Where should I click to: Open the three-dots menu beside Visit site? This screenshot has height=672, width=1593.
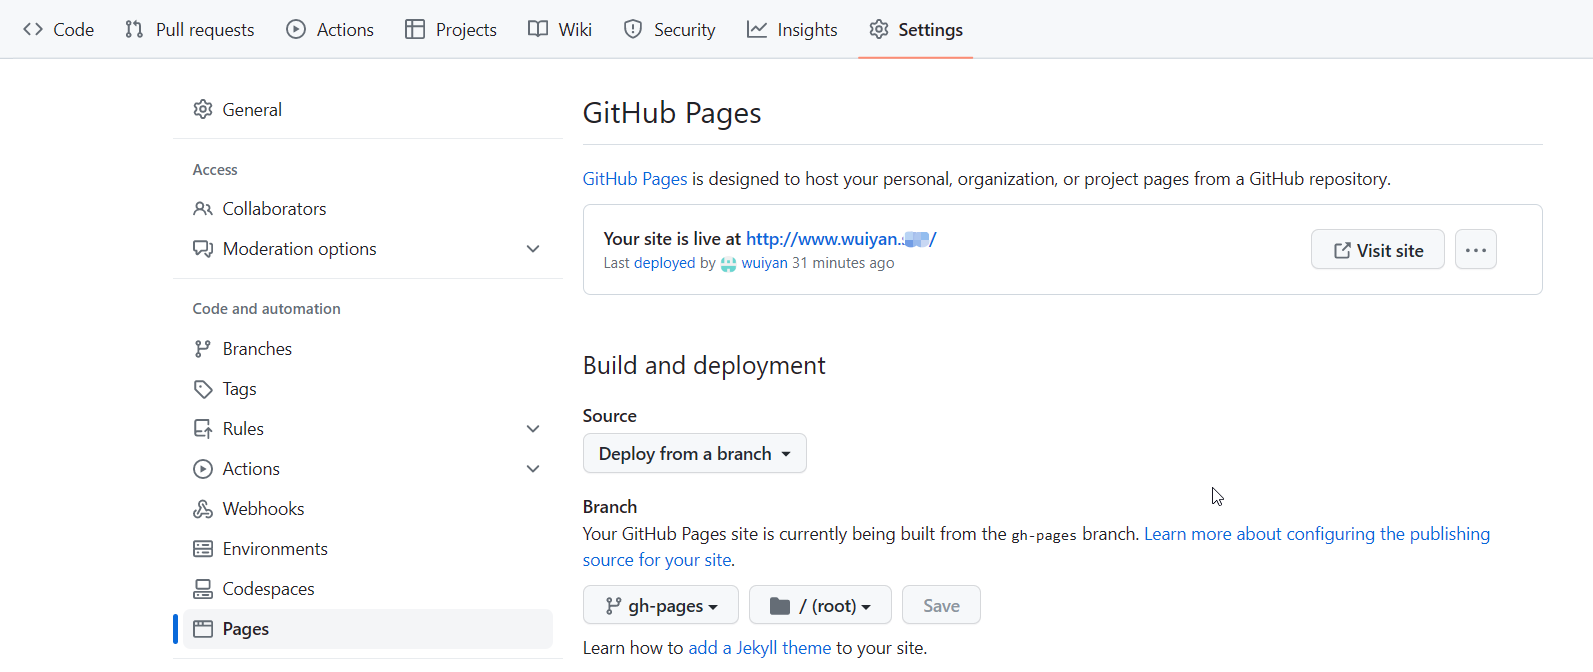[1475, 250]
